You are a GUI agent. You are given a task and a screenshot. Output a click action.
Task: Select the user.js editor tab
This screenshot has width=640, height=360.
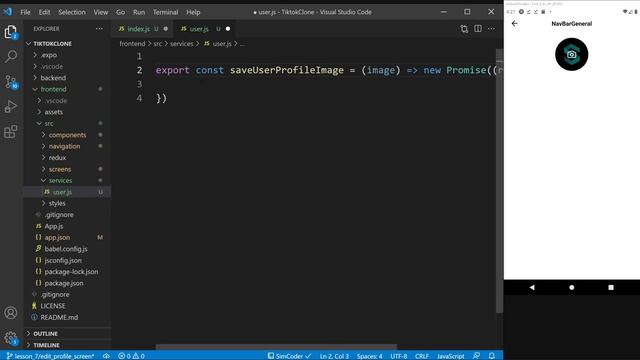(x=204, y=29)
